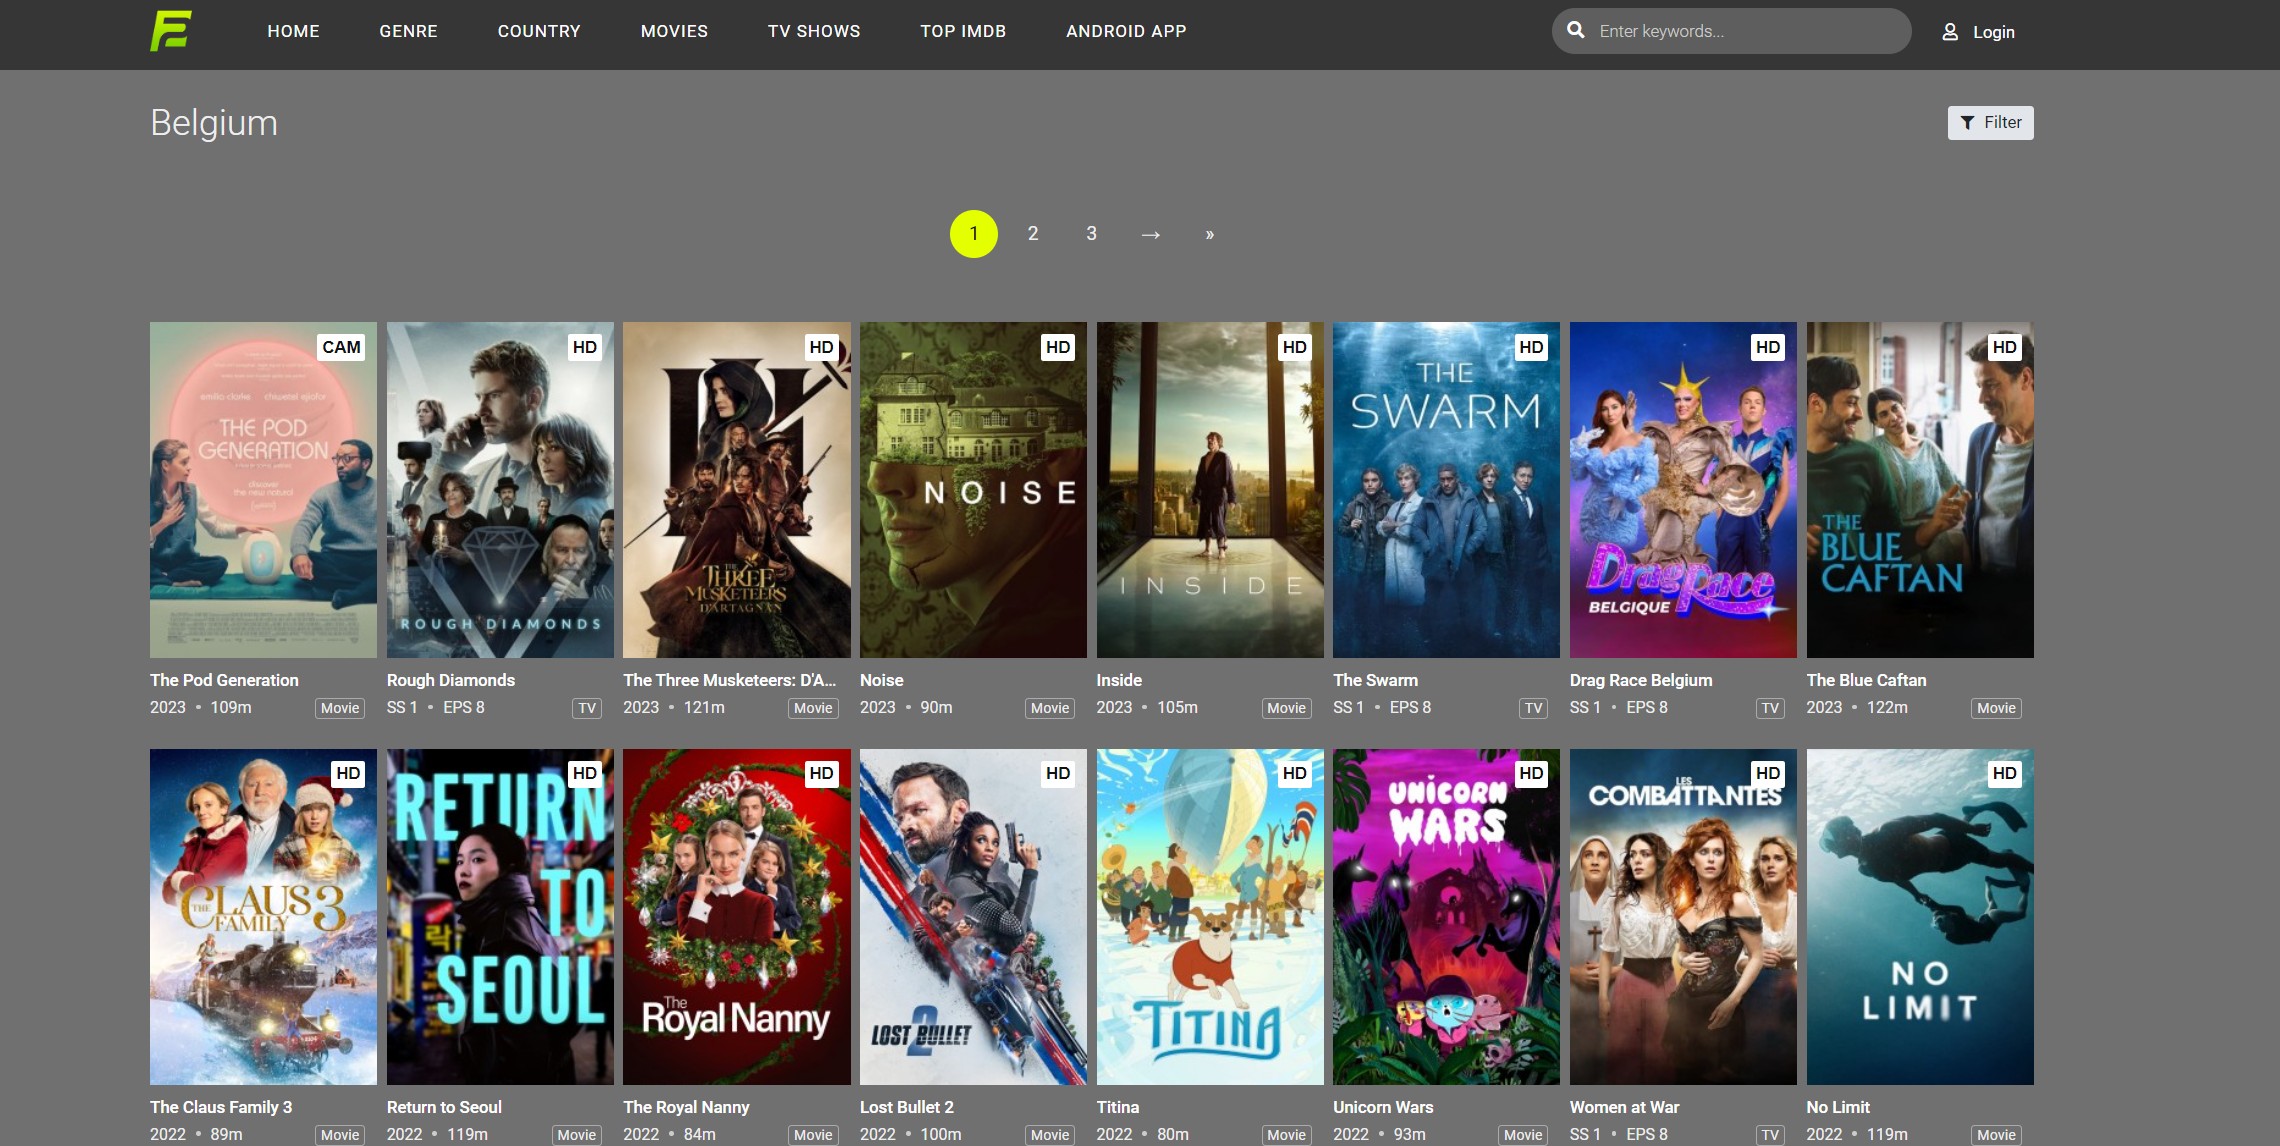Open the Filter button
The height and width of the screenshot is (1146, 2280).
pyautogui.click(x=1990, y=123)
